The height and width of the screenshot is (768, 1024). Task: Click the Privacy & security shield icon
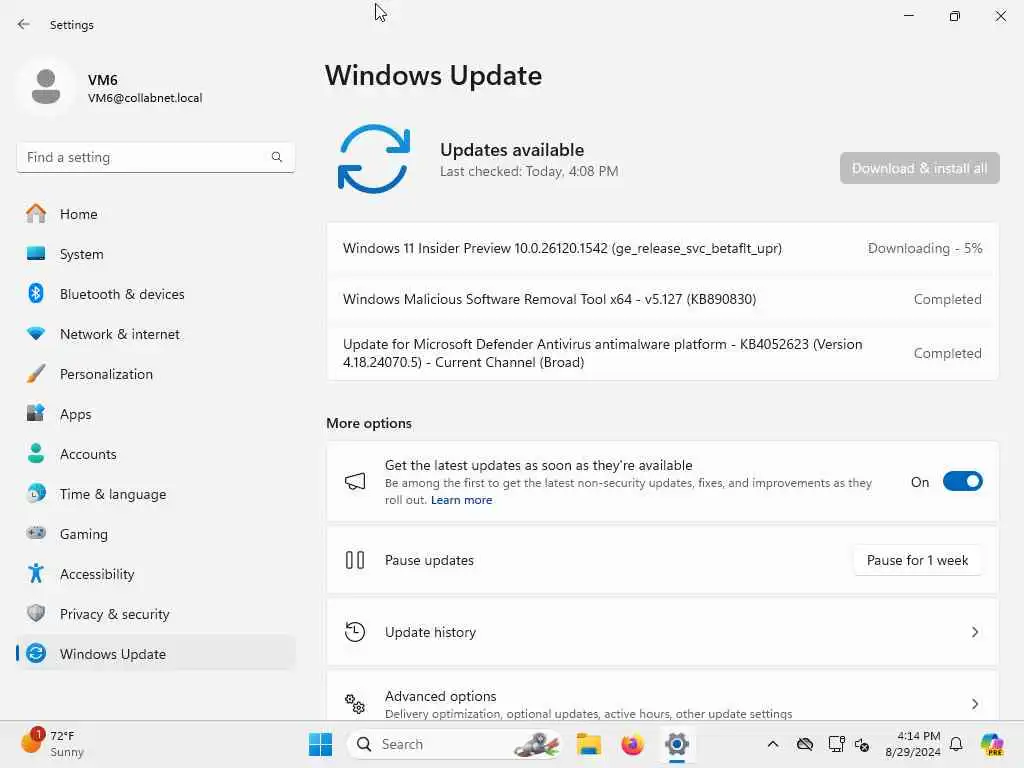click(x=36, y=613)
